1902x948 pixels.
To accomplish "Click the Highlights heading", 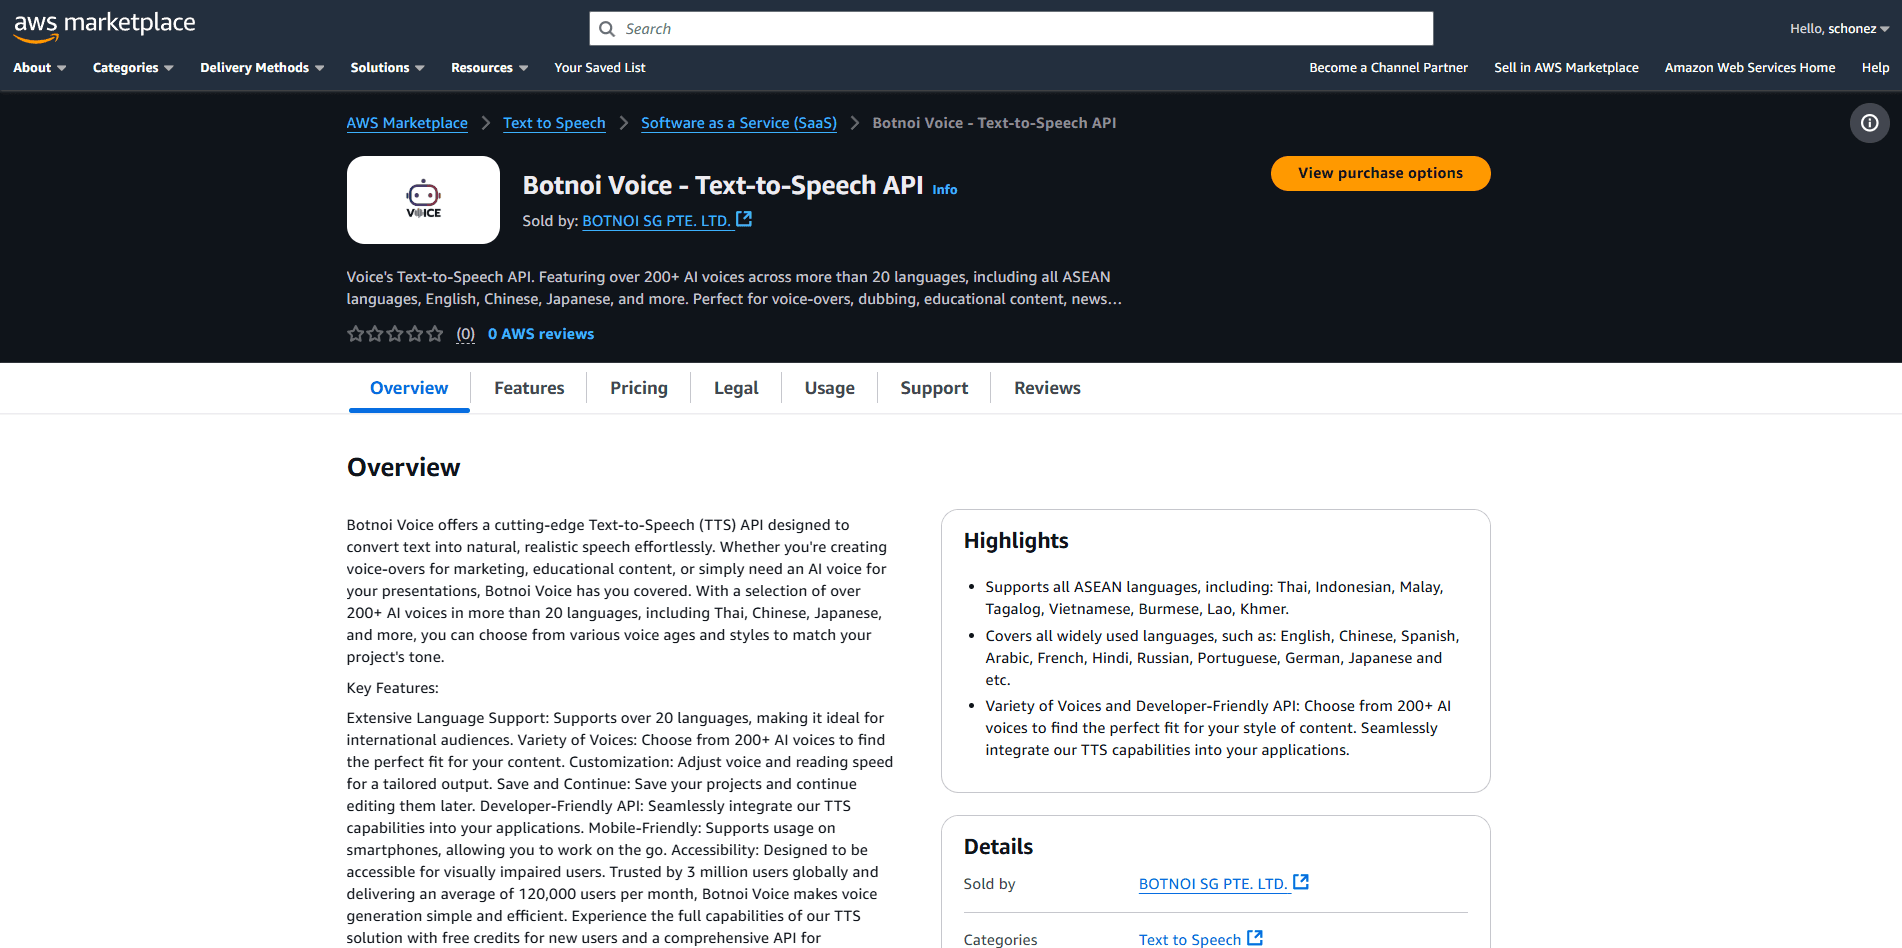I will click(x=1016, y=541).
